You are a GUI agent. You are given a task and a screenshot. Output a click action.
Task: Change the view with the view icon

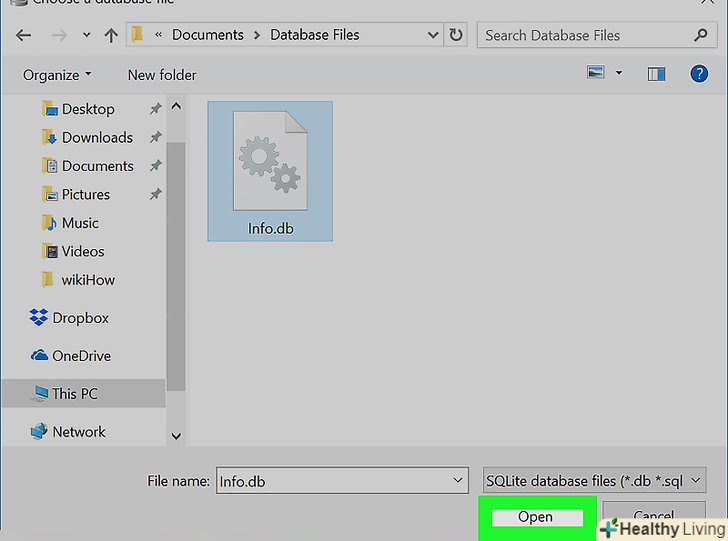[596, 72]
